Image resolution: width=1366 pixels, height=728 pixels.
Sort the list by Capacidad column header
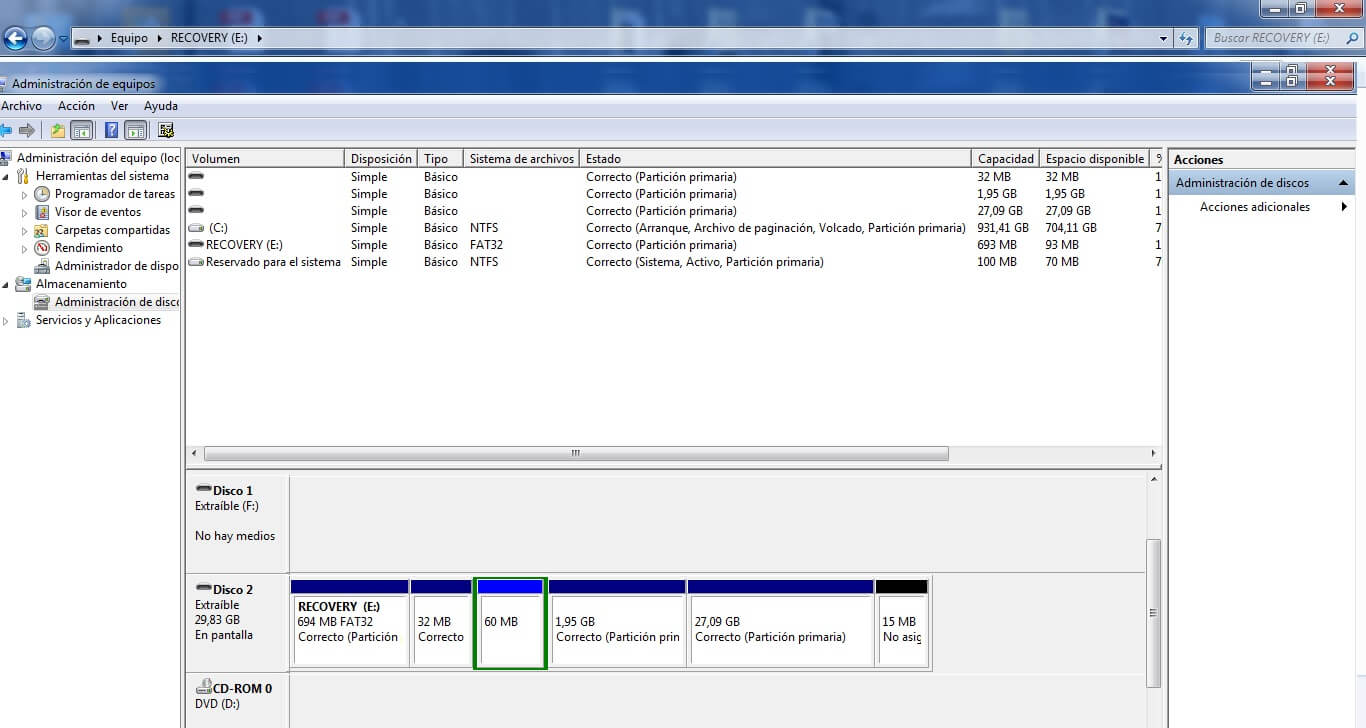pyautogui.click(x=1005, y=159)
